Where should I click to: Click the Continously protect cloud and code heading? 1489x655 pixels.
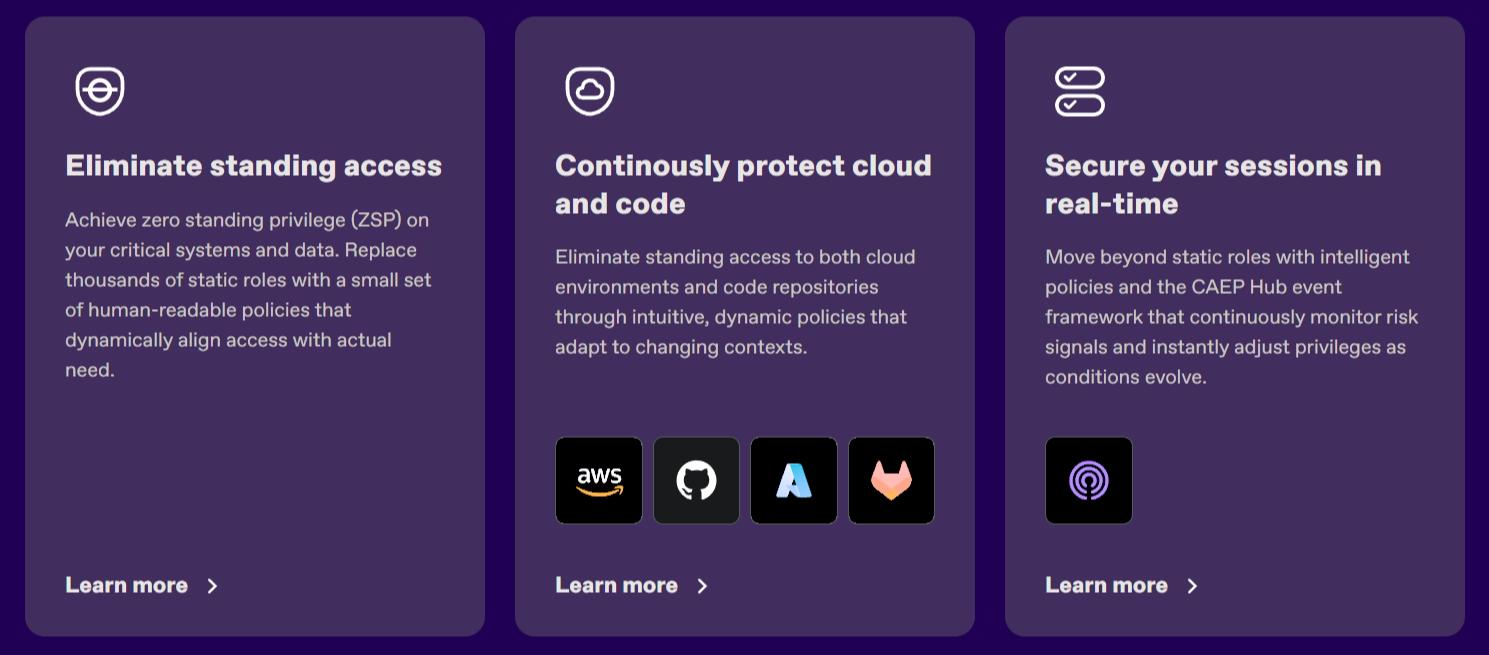(x=743, y=184)
